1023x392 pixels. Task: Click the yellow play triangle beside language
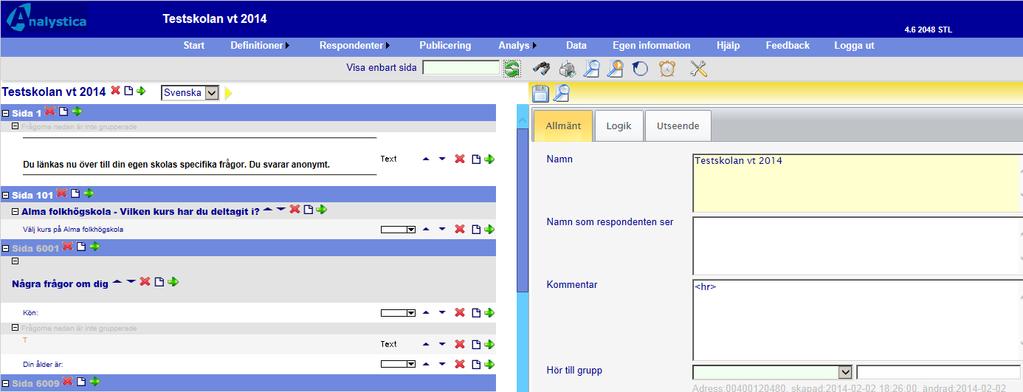pyautogui.click(x=228, y=93)
